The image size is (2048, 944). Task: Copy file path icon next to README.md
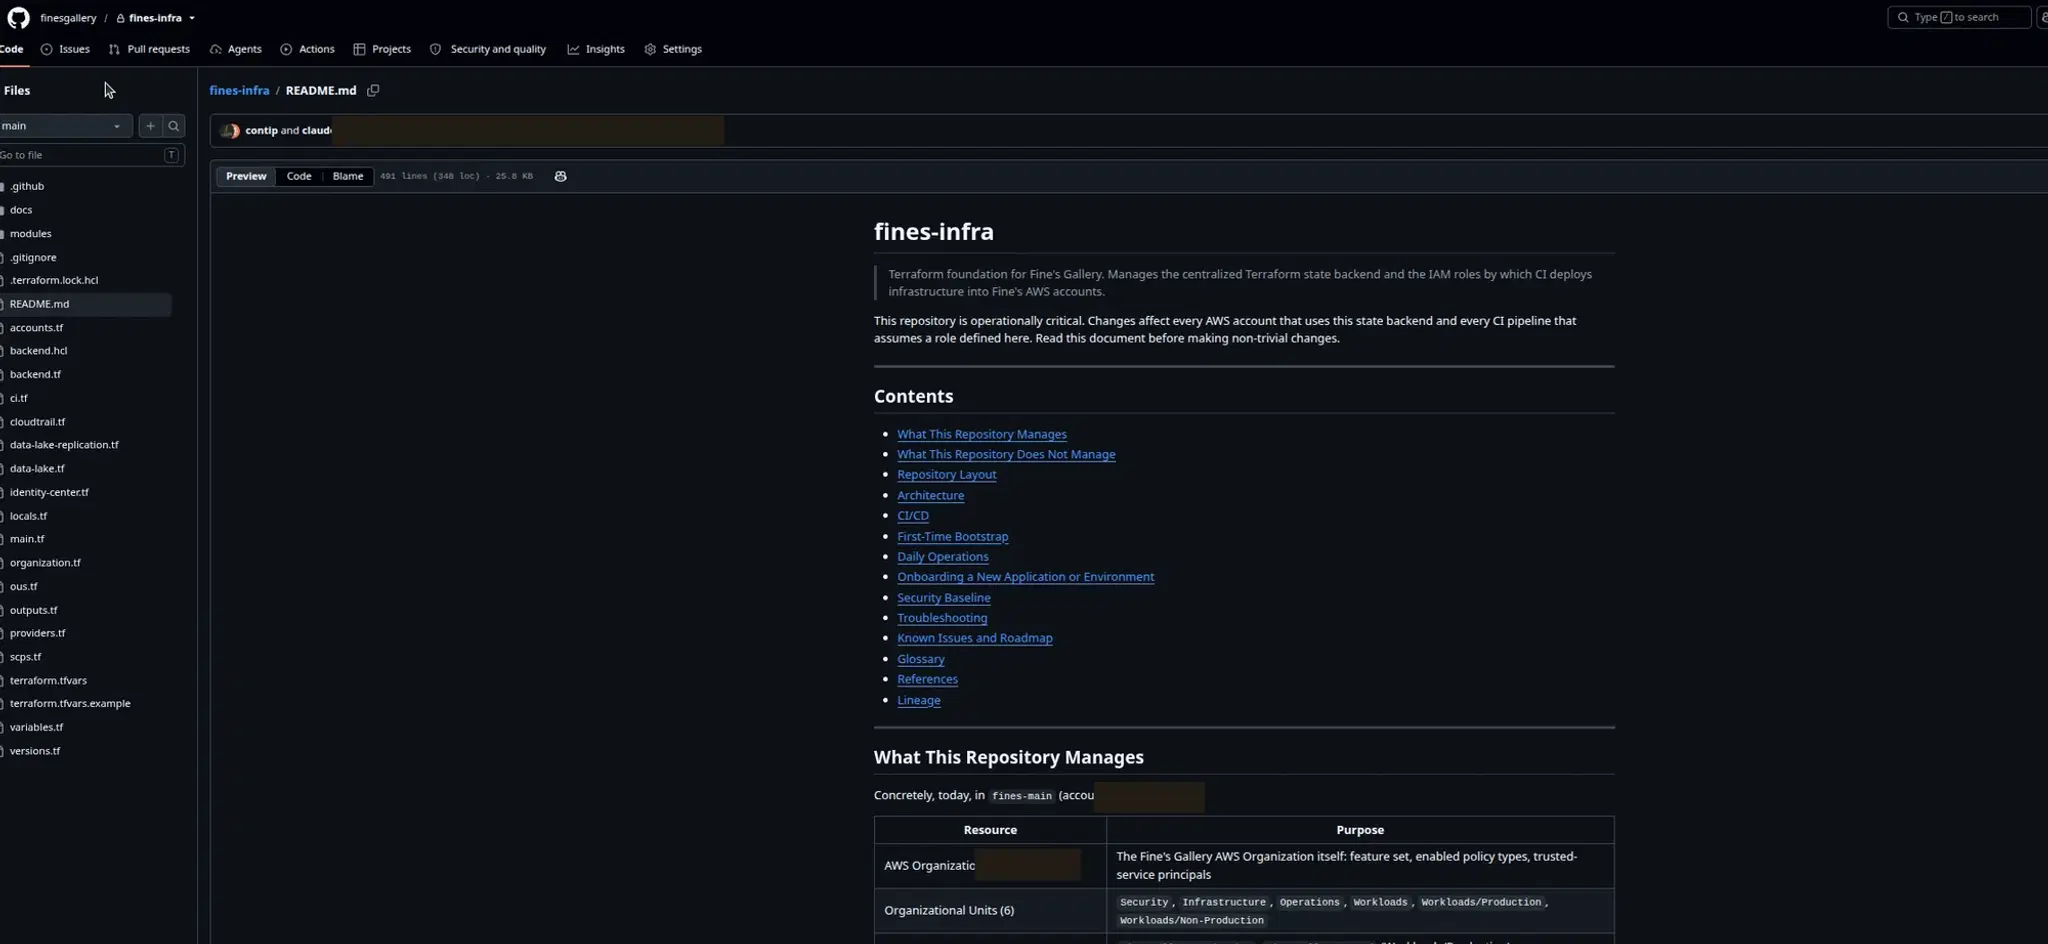[373, 90]
